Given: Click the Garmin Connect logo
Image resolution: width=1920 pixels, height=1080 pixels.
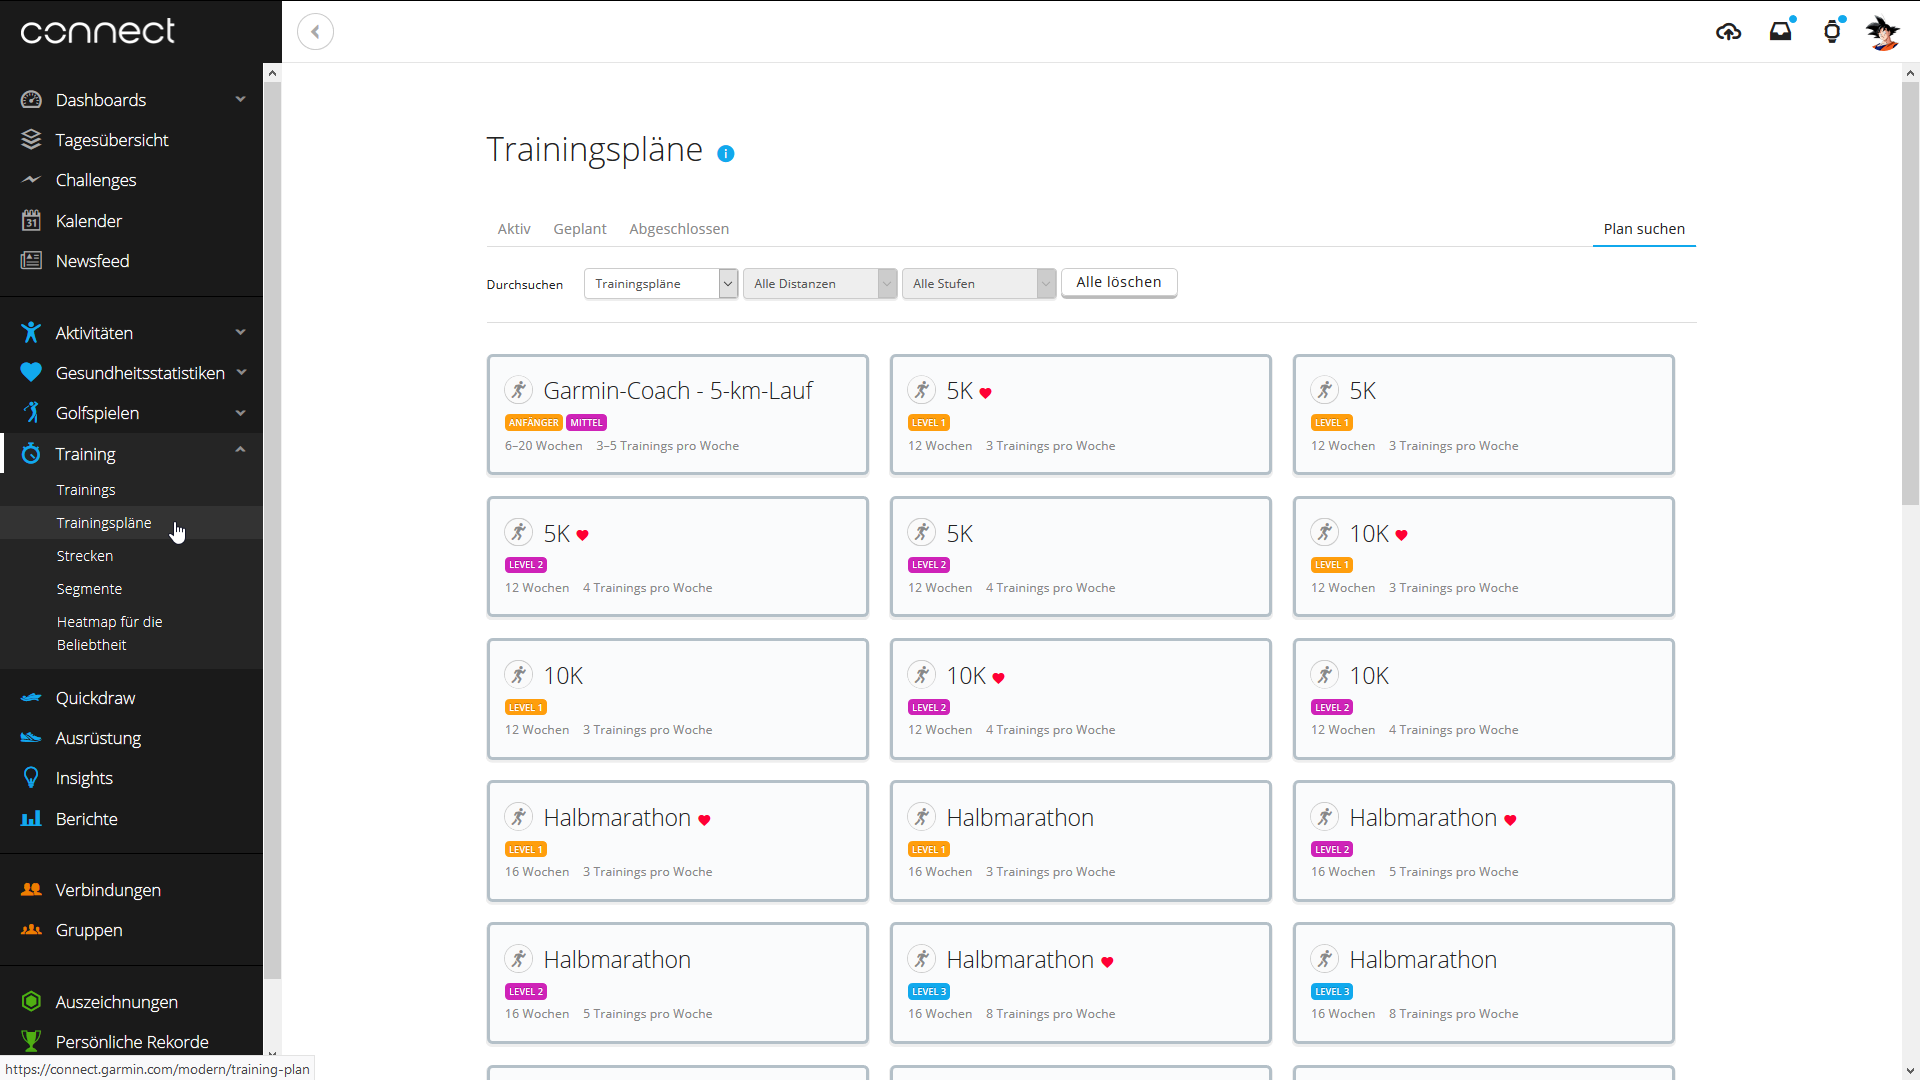Looking at the screenshot, I should coord(97,32).
